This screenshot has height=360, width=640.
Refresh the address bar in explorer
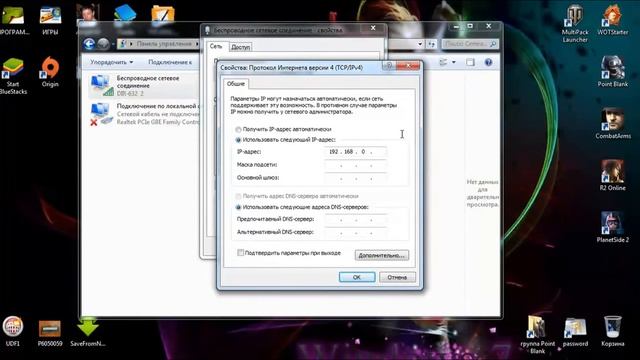pos(432,44)
